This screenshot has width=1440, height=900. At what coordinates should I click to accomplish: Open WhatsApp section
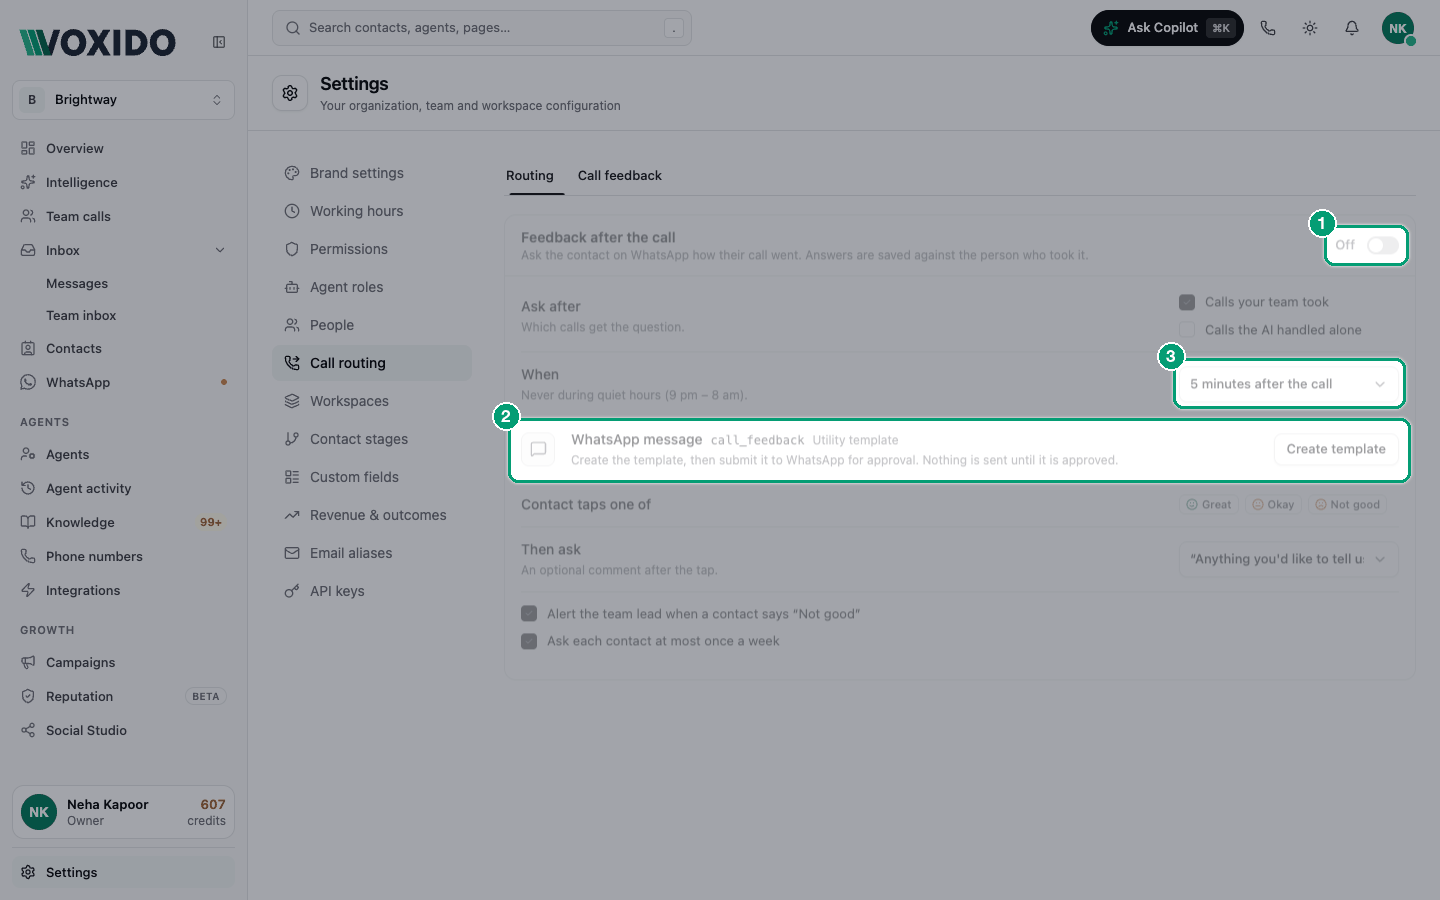[124, 382]
